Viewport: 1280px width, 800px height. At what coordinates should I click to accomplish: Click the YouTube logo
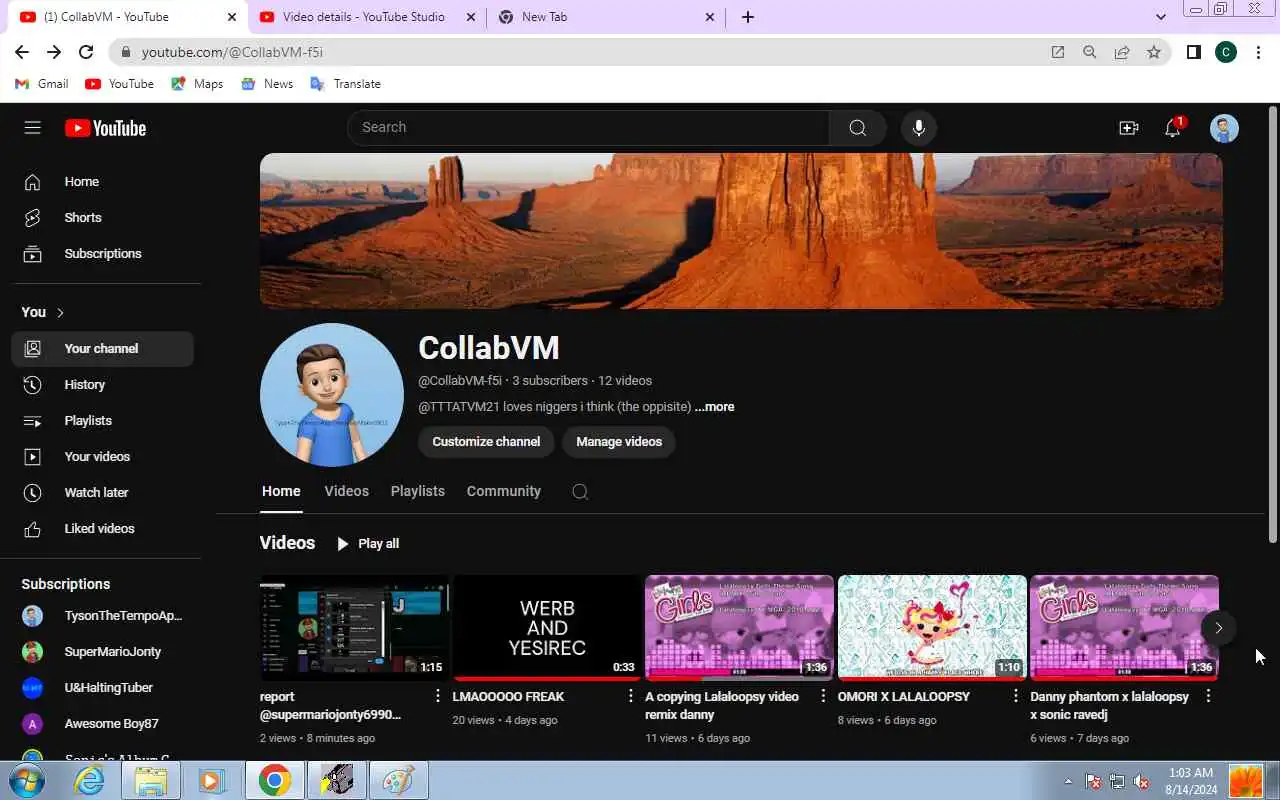pos(105,128)
